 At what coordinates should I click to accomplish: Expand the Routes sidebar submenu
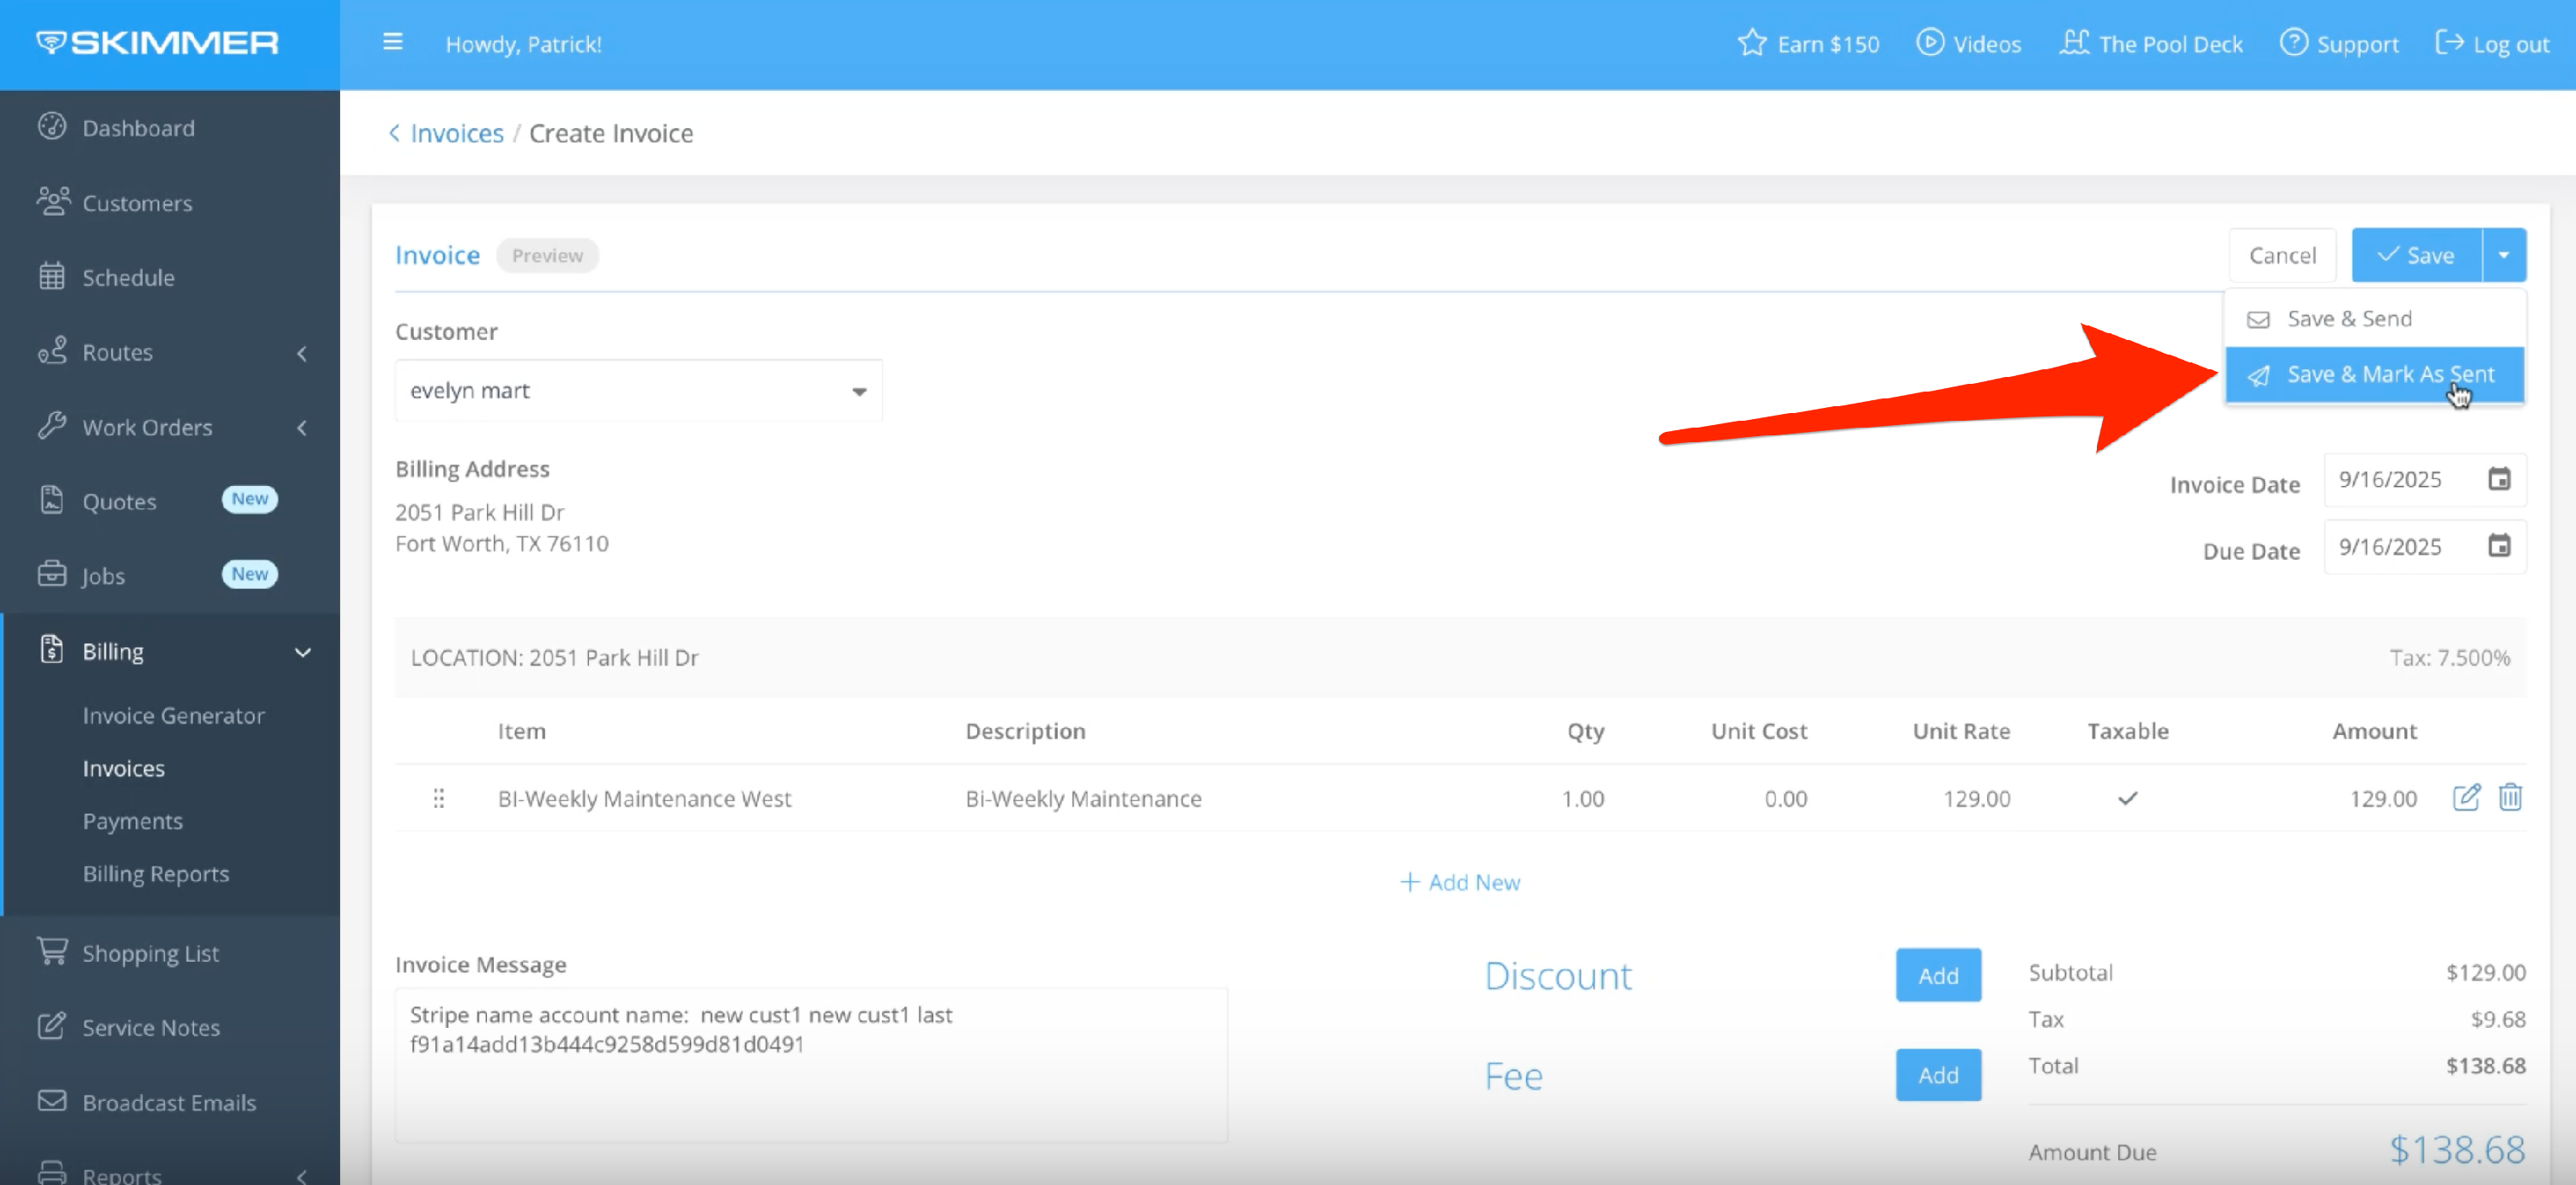(302, 353)
